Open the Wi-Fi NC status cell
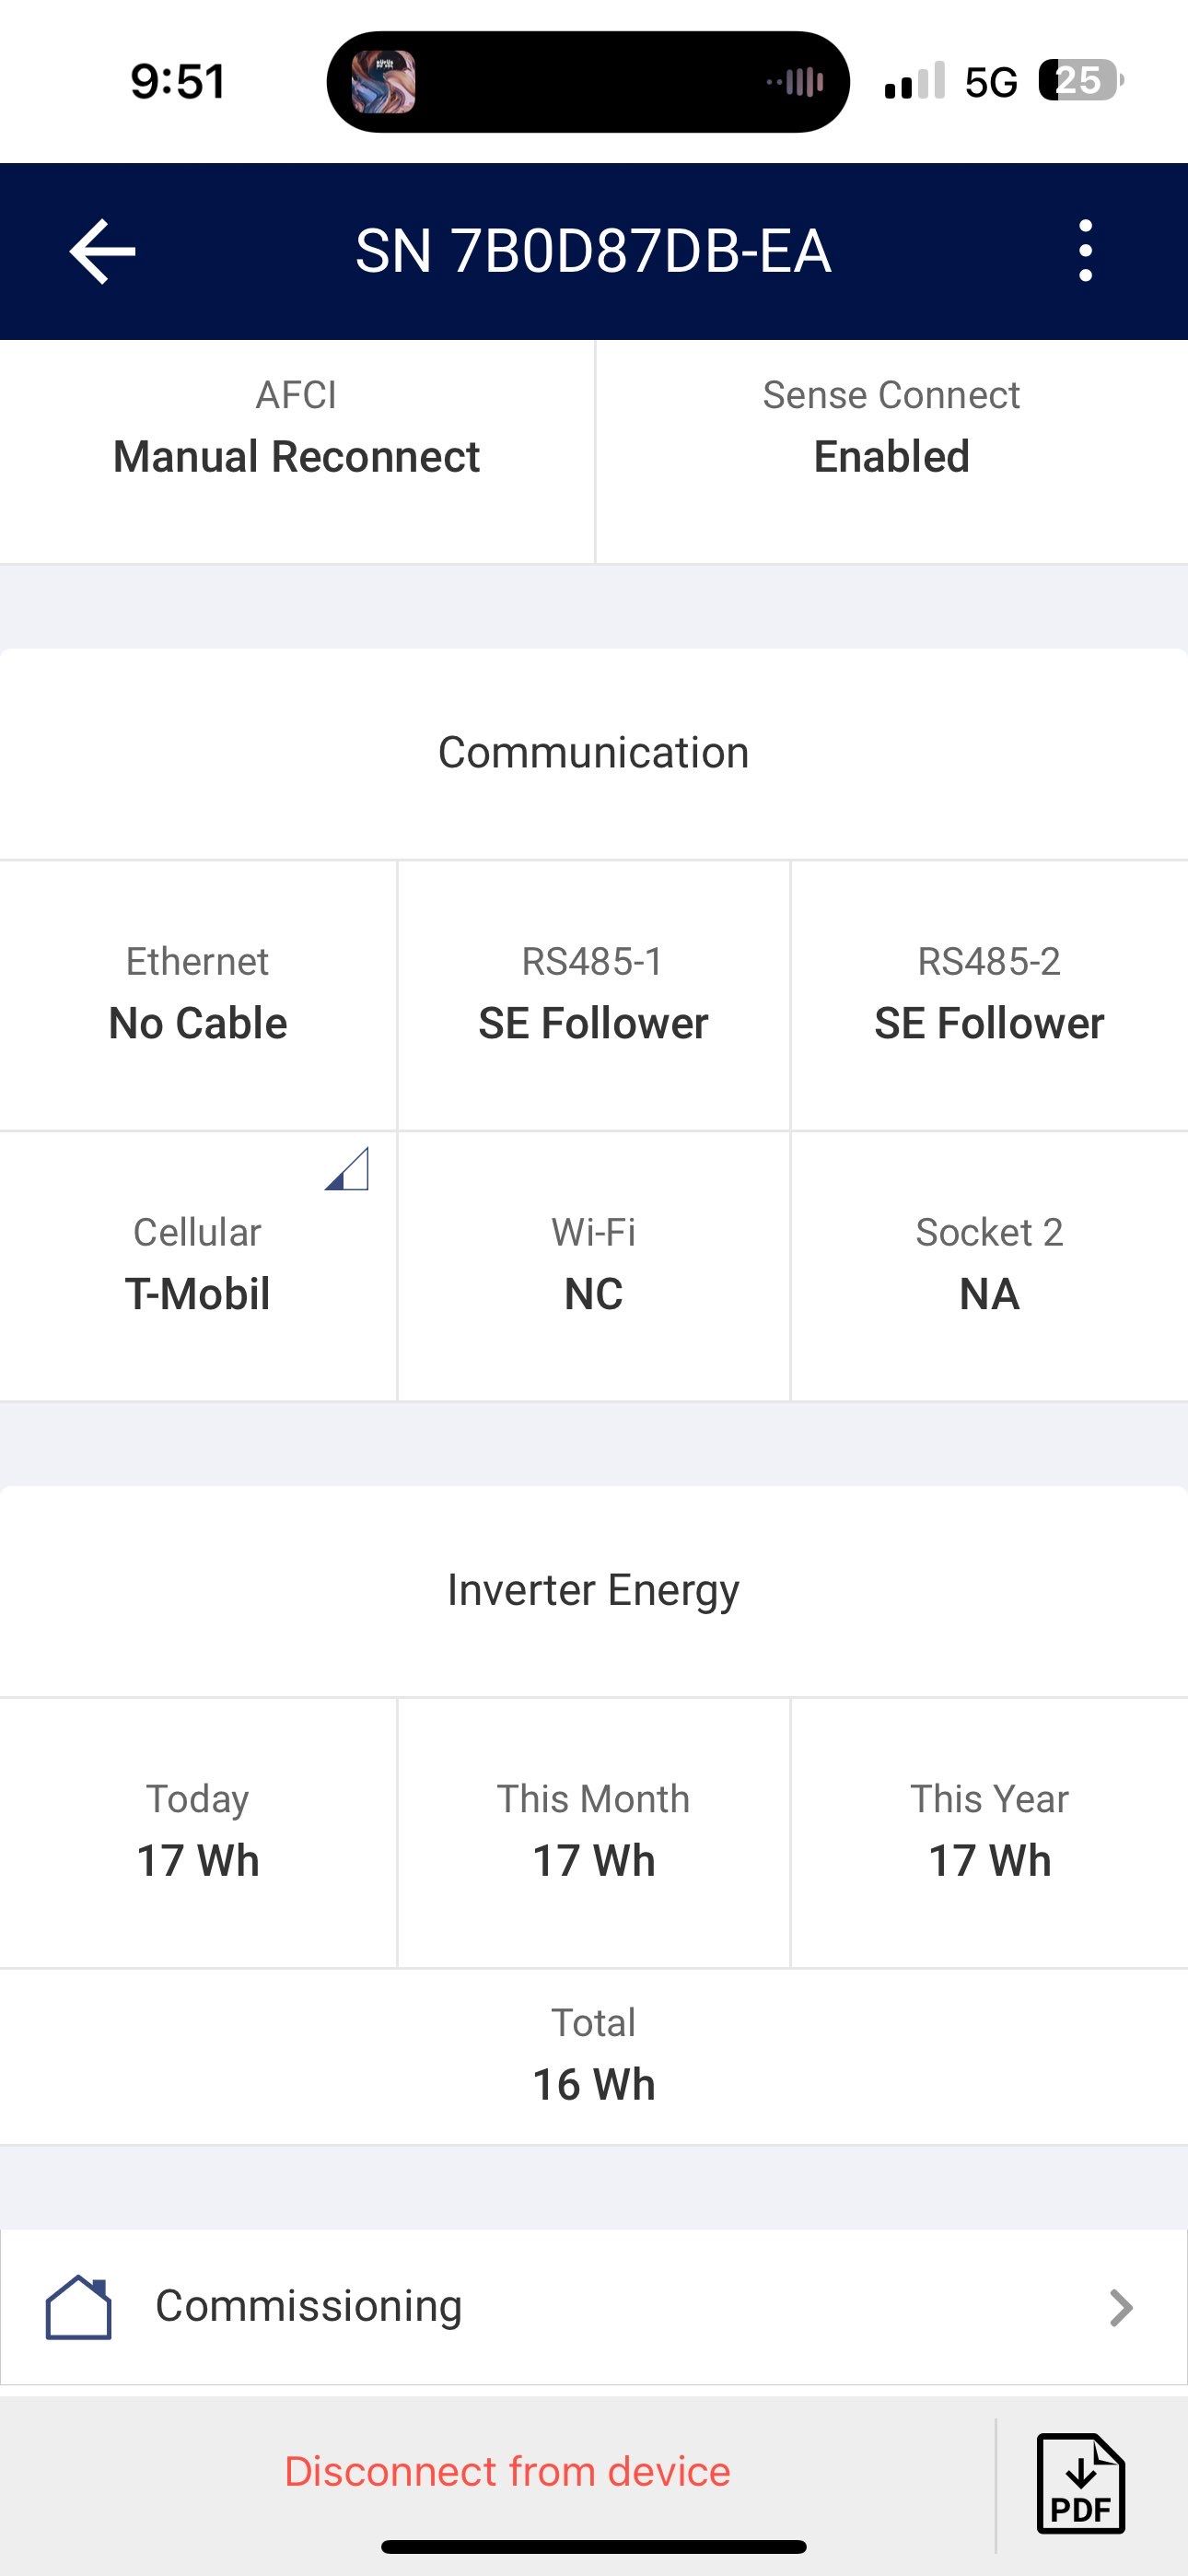 (x=593, y=1266)
